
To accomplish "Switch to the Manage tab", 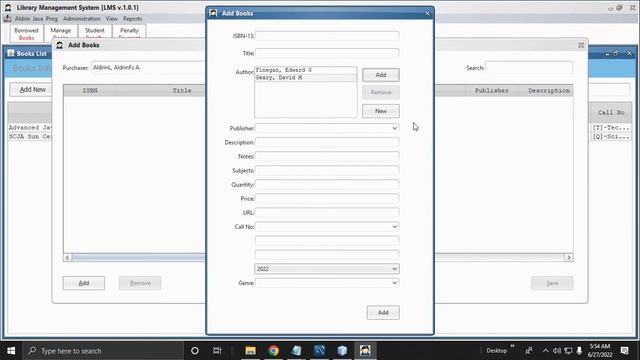I will click(x=60, y=32).
